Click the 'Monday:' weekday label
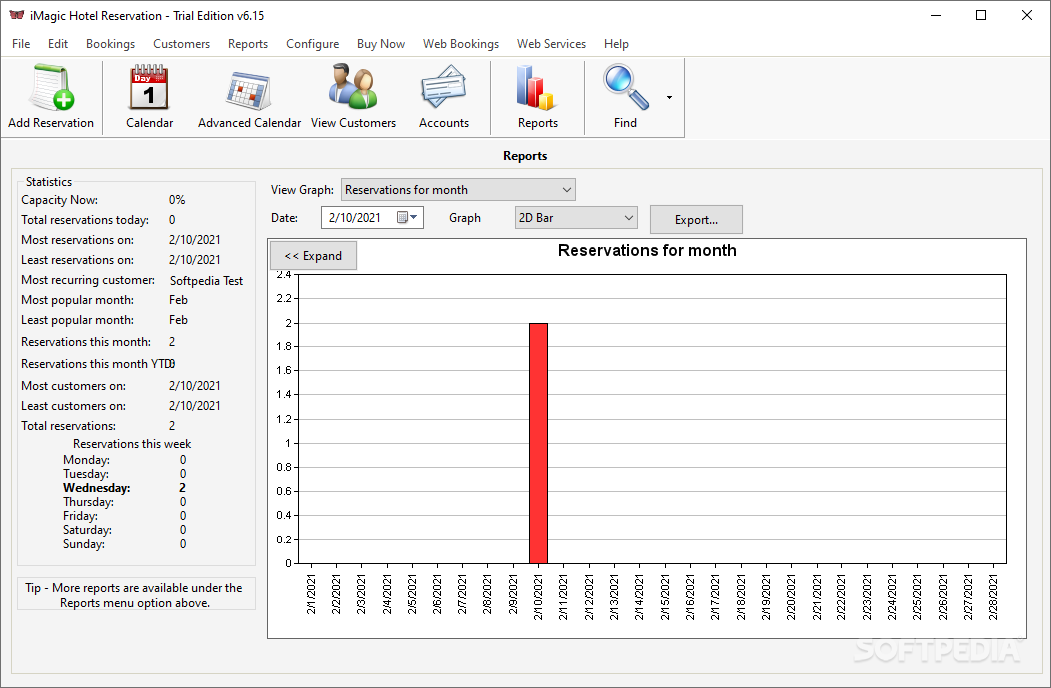This screenshot has width=1051, height=688. tap(86, 460)
